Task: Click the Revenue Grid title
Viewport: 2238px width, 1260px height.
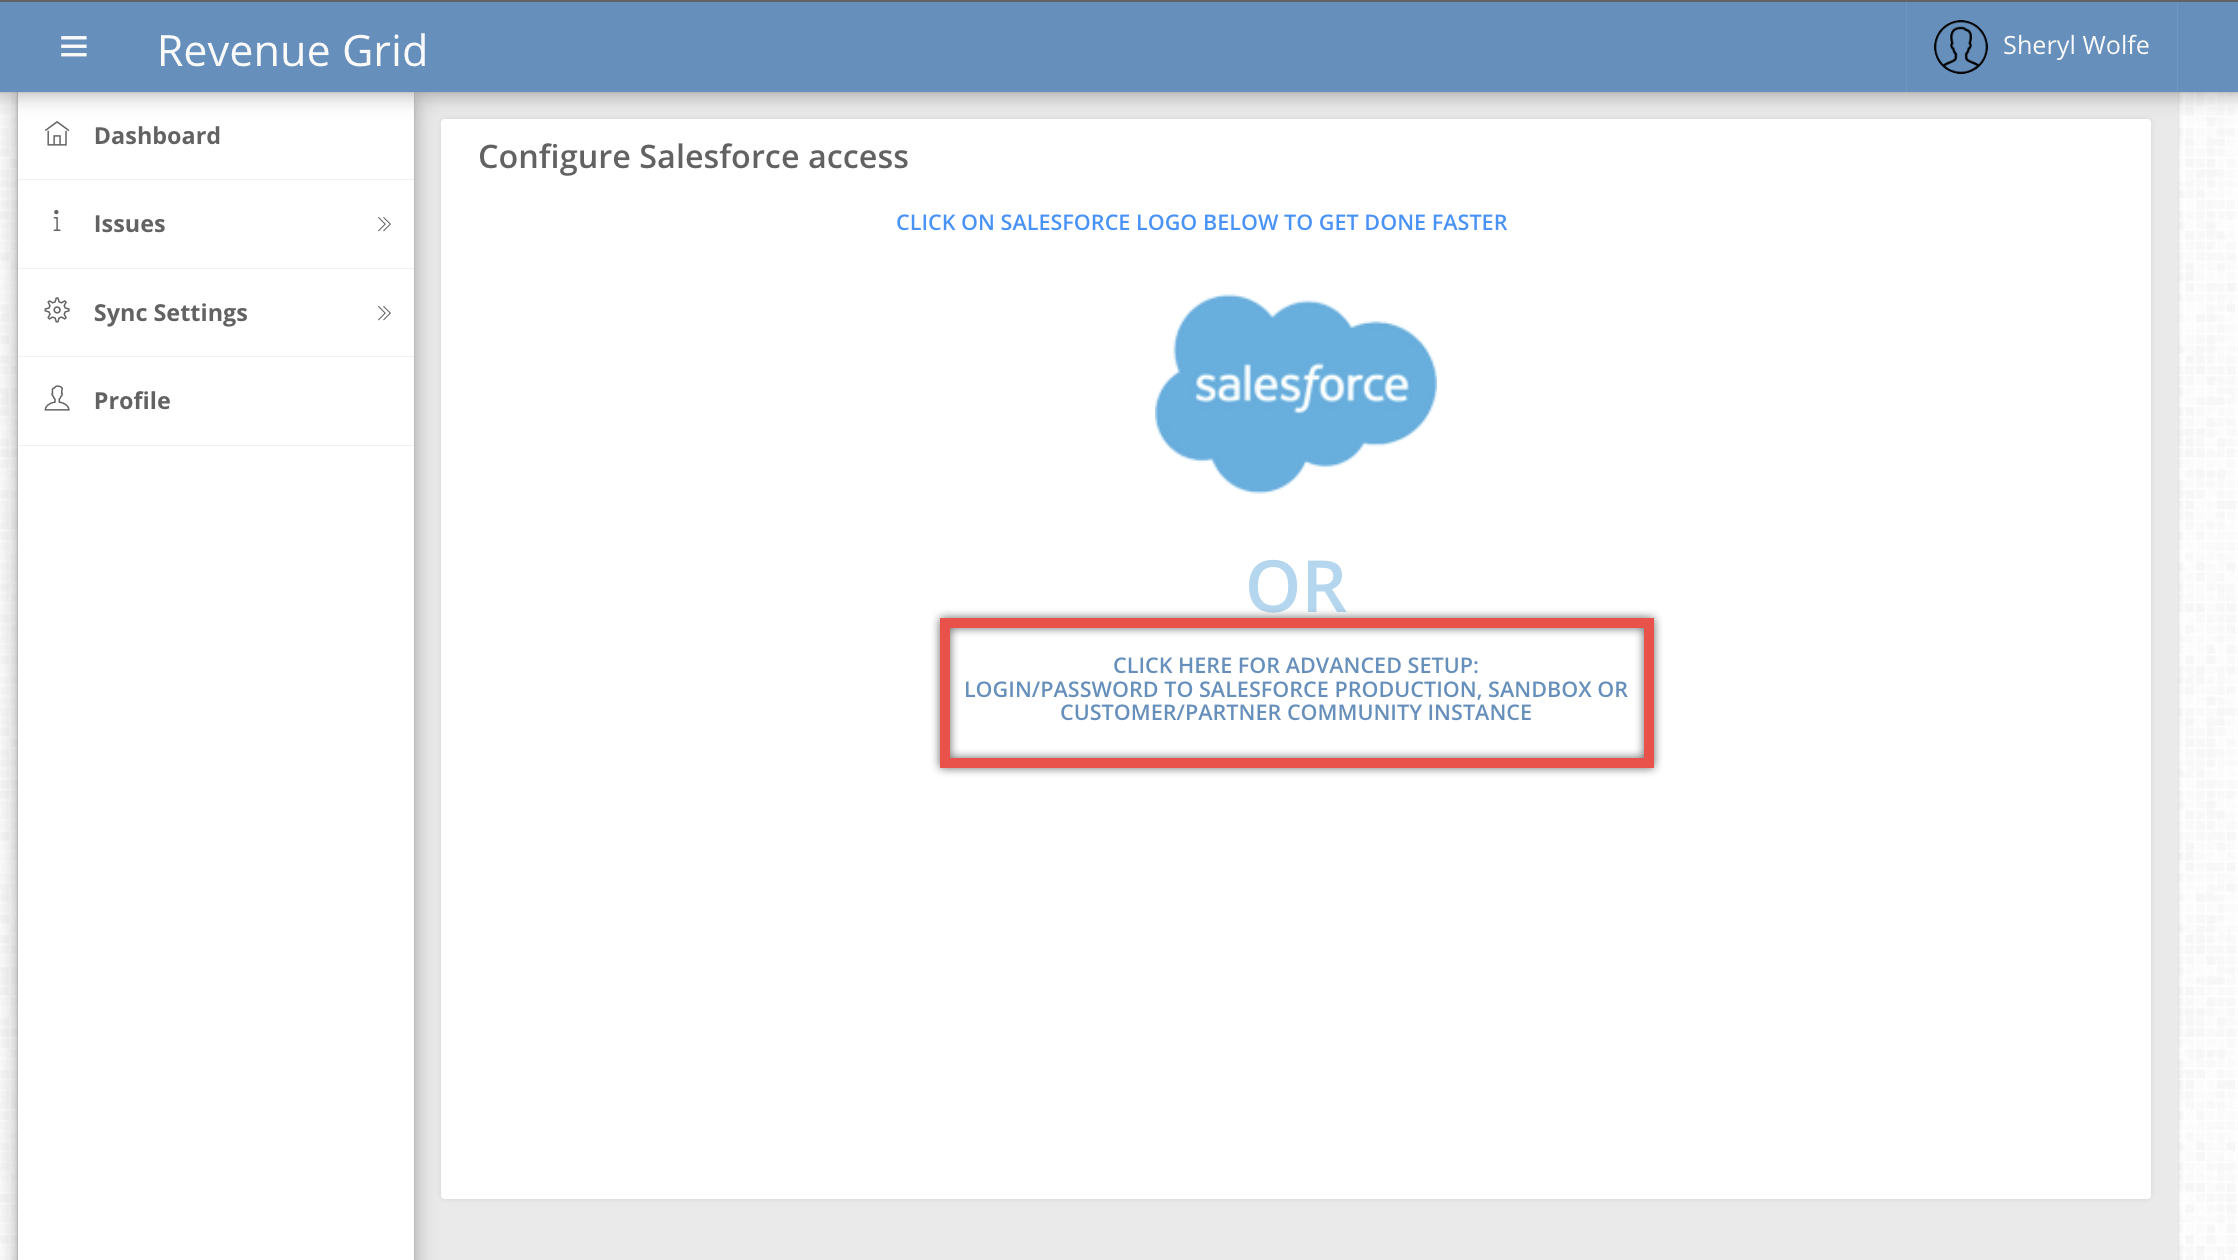Action: pos(292,50)
